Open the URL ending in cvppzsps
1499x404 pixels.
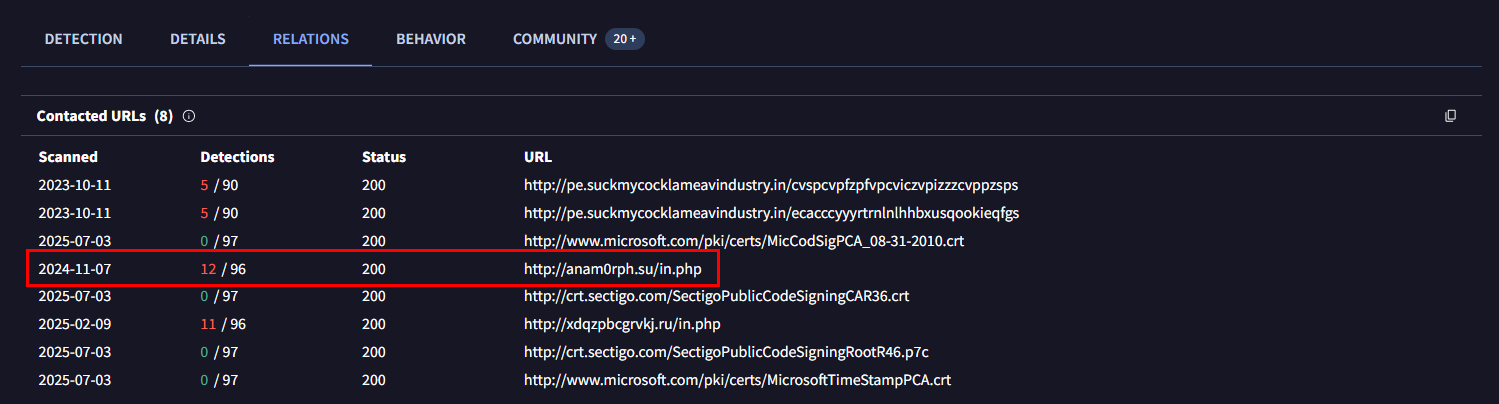click(771, 186)
